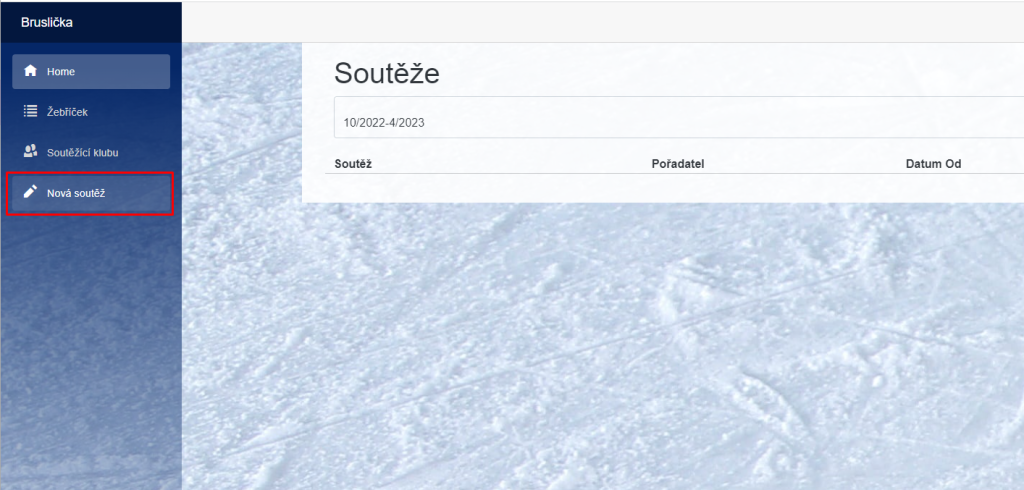
Task: Go to Soutěžící klubu section
Action: (x=91, y=152)
